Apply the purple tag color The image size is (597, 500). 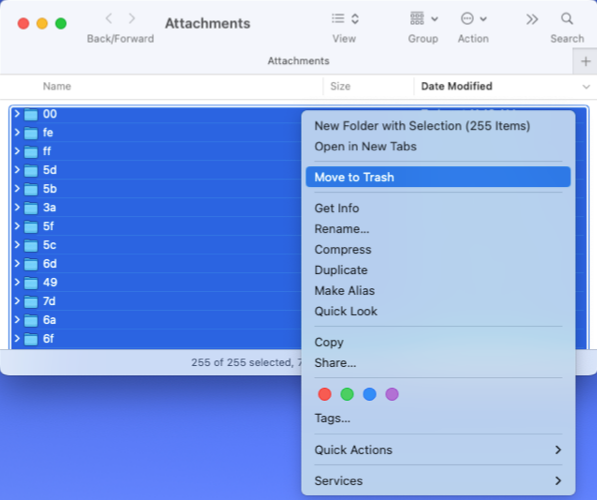(392, 394)
